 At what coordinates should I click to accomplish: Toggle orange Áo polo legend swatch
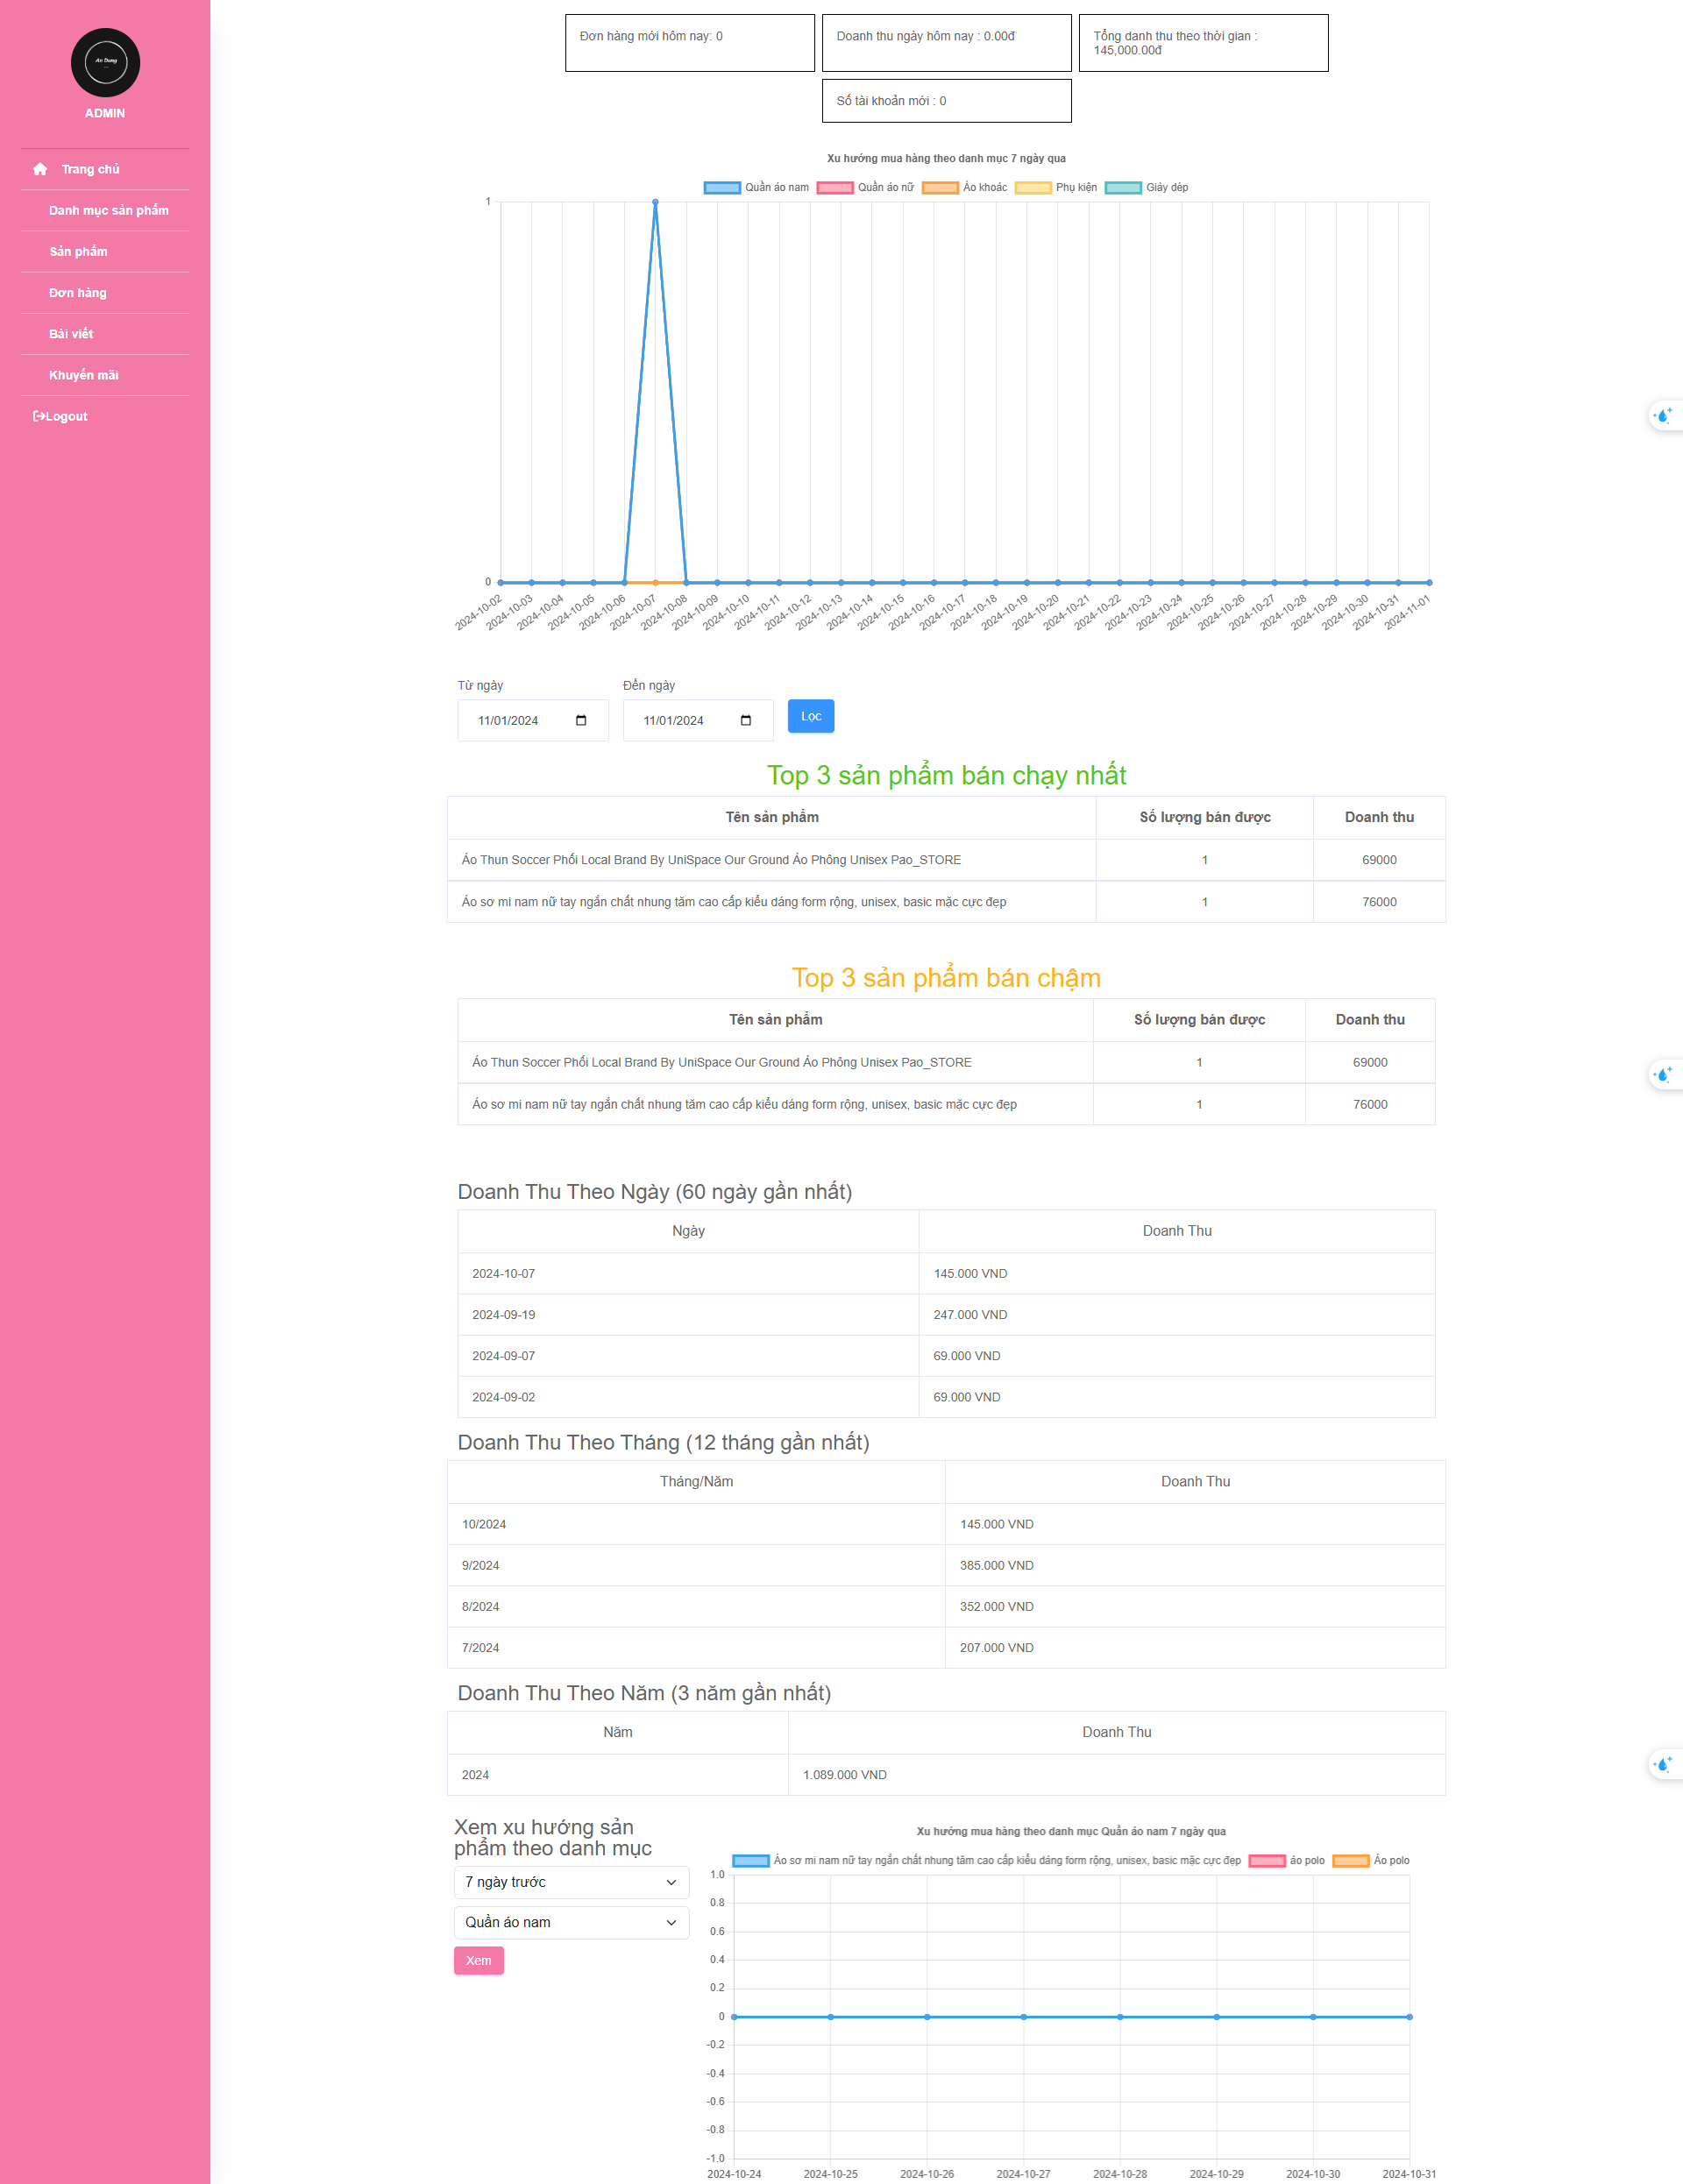tap(1351, 1860)
